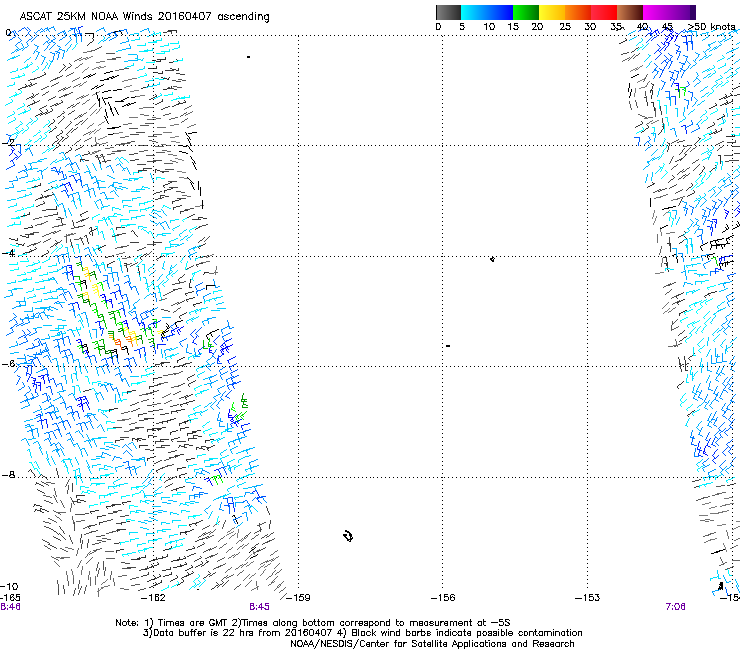Click the color scale's '30' tick label
Image resolution: width=740 pixels, height=650 pixels.
click(590, 26)
